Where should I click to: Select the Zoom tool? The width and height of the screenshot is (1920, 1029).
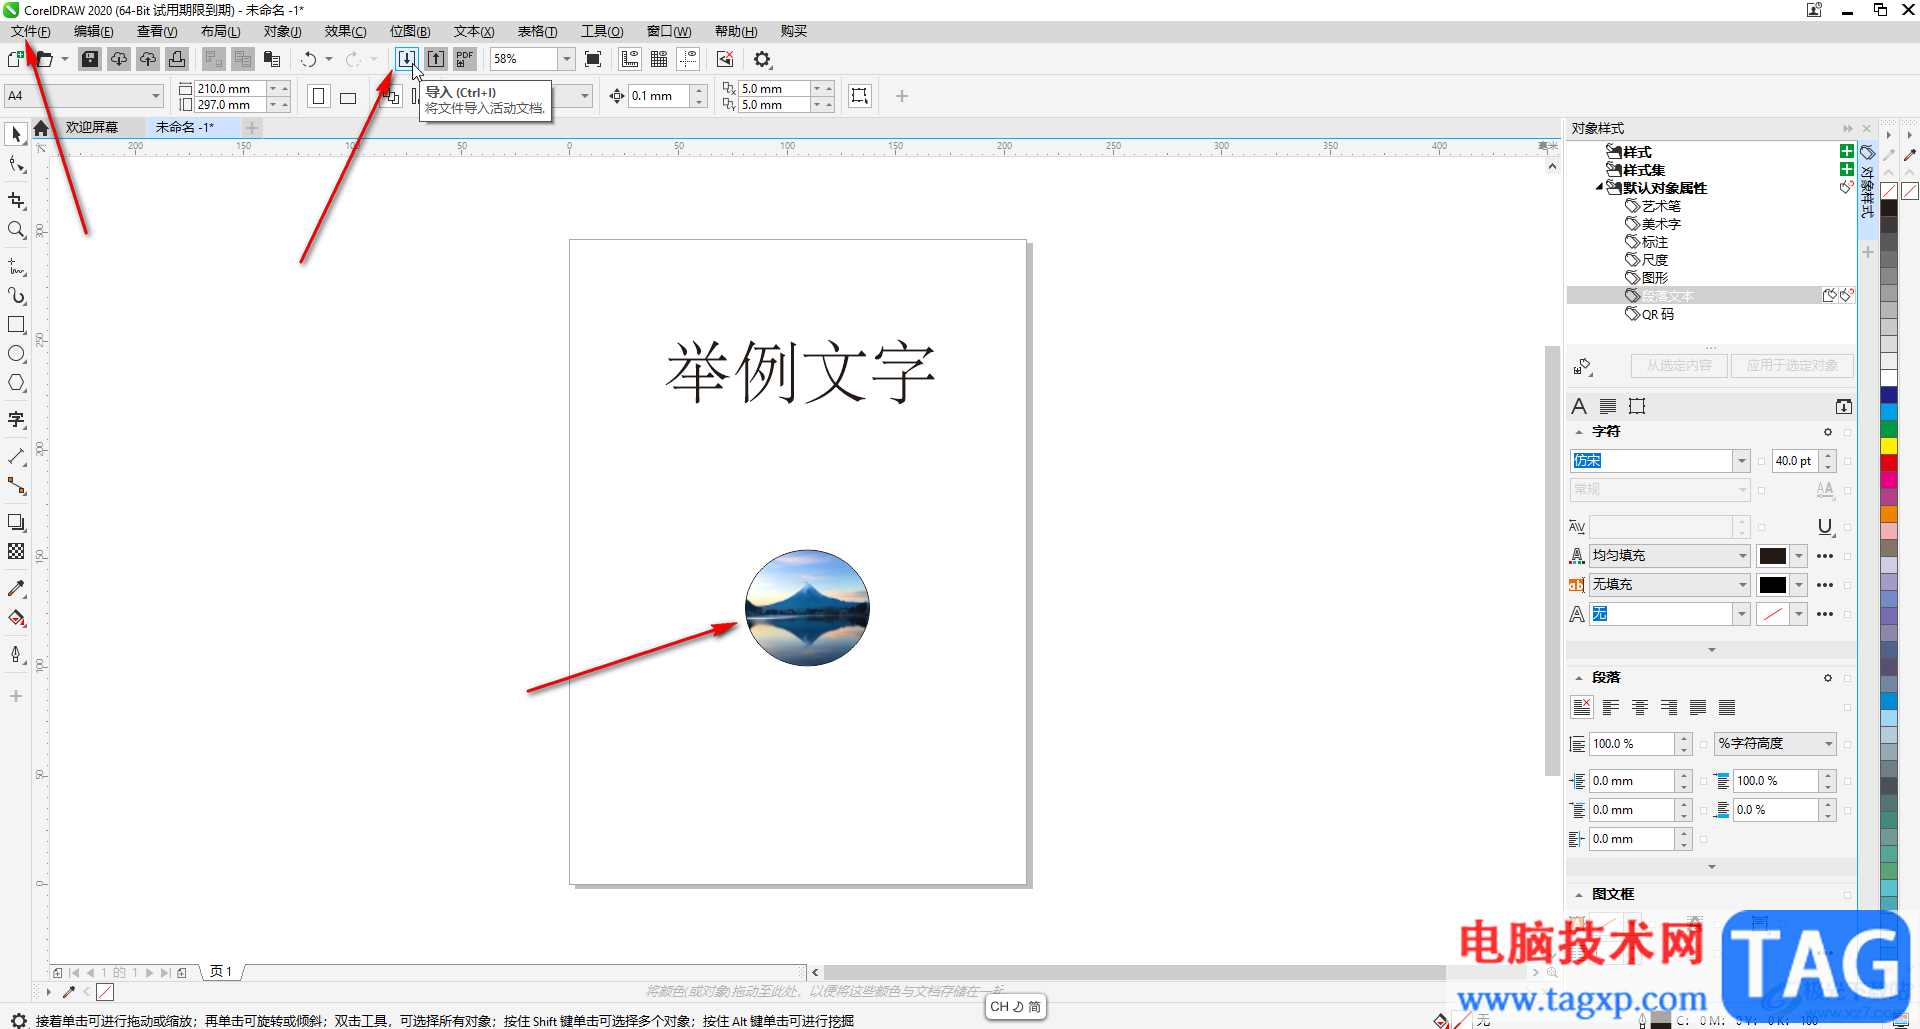tap(16, 230)
